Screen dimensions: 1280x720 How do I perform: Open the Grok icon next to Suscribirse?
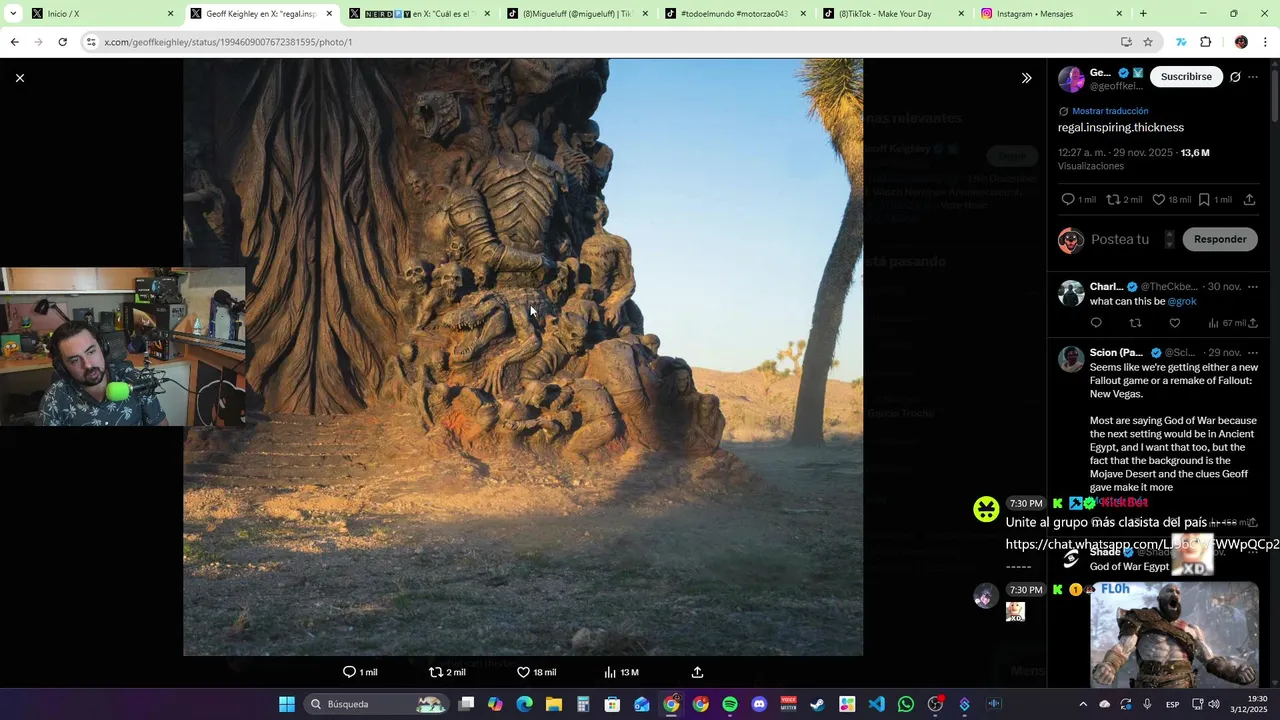(x=1235, y=77)
